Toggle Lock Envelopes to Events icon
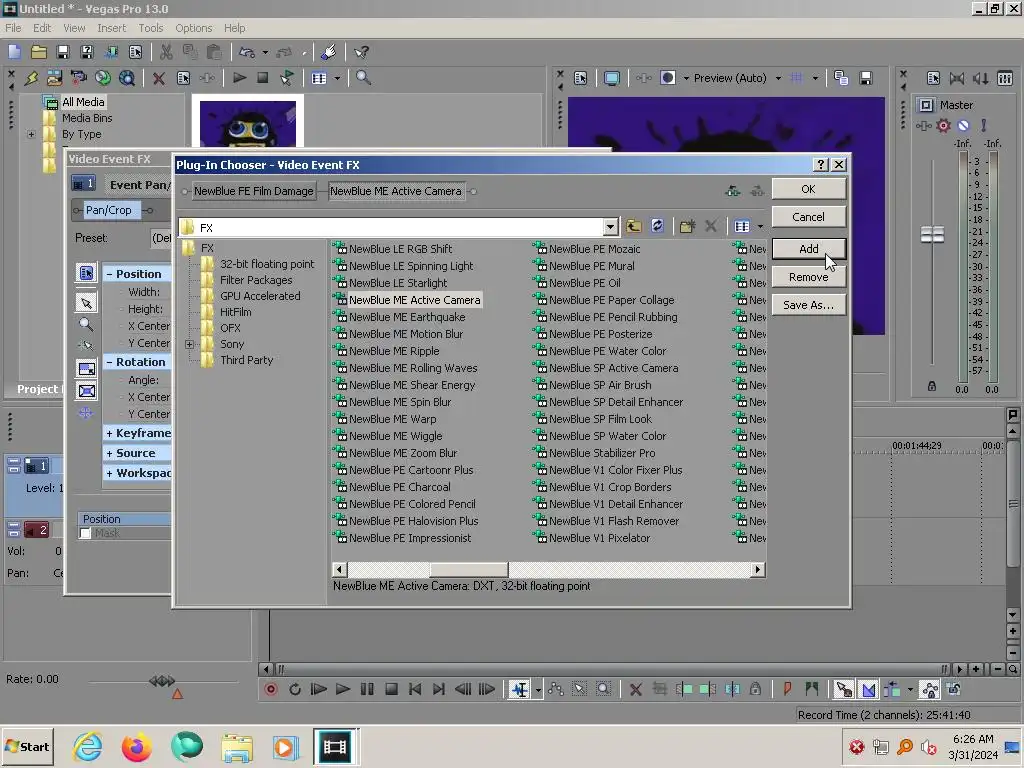This screenshot has height=768, width=1024. click(x=930, y=689)
